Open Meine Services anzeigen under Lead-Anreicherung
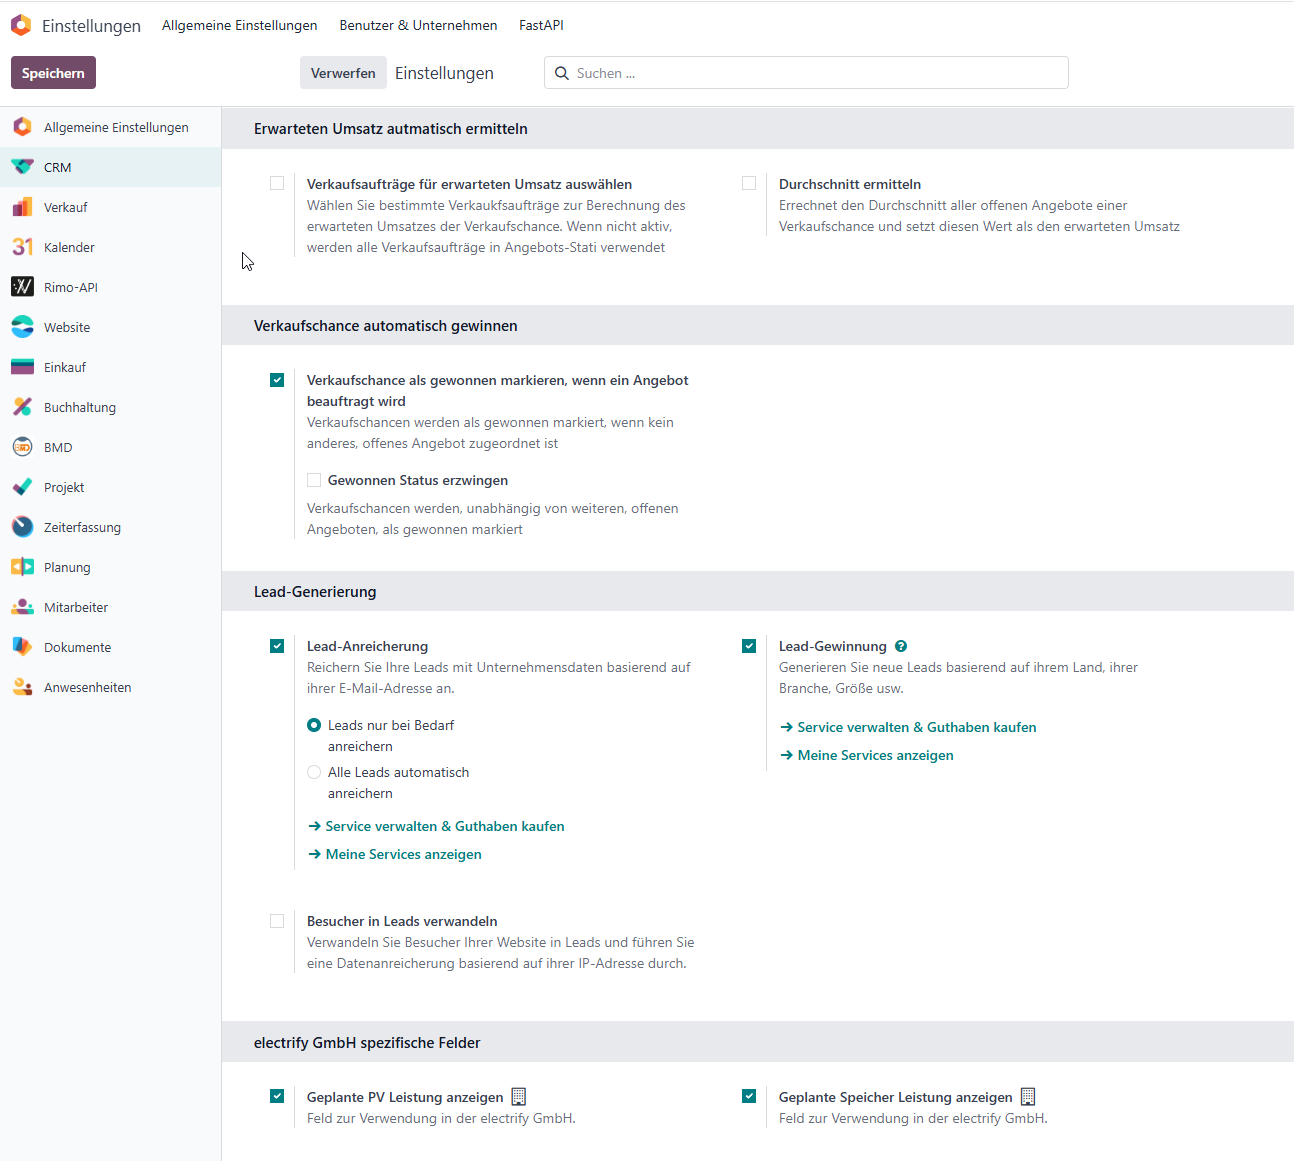 pos(395,854)
